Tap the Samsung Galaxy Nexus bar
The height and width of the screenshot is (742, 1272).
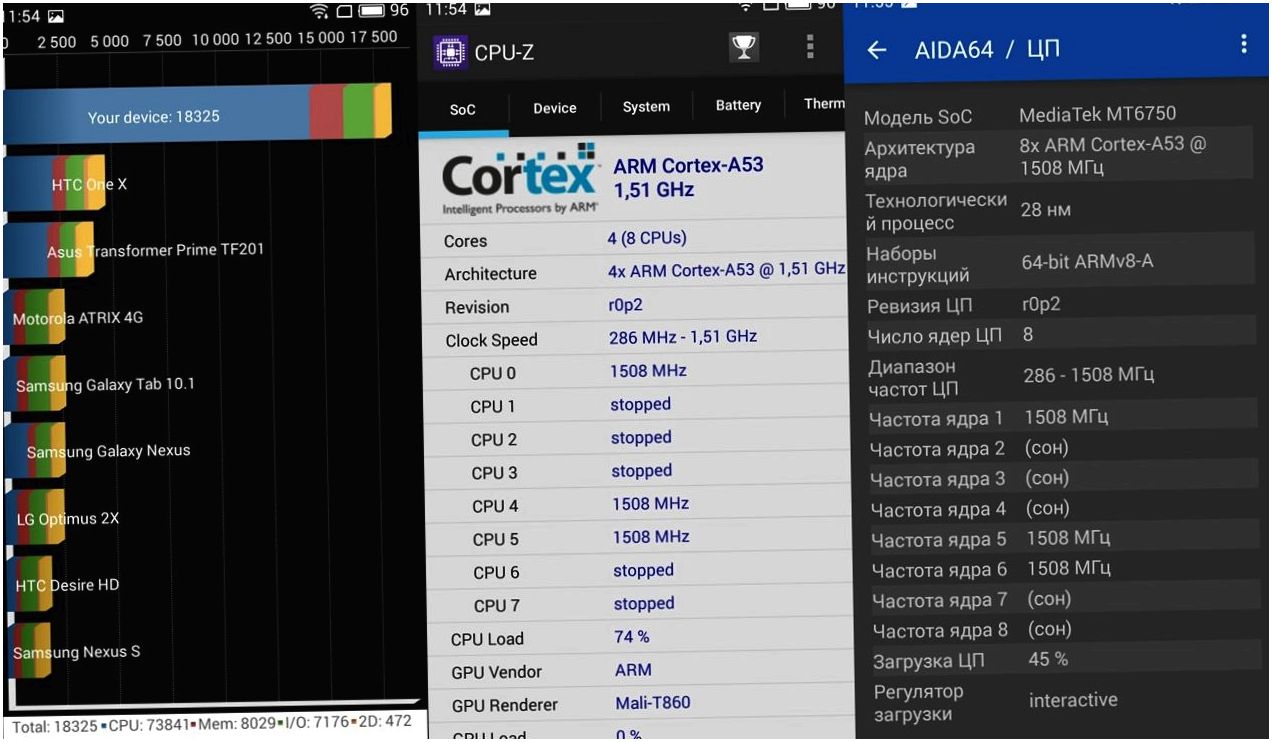pos(34,451)
